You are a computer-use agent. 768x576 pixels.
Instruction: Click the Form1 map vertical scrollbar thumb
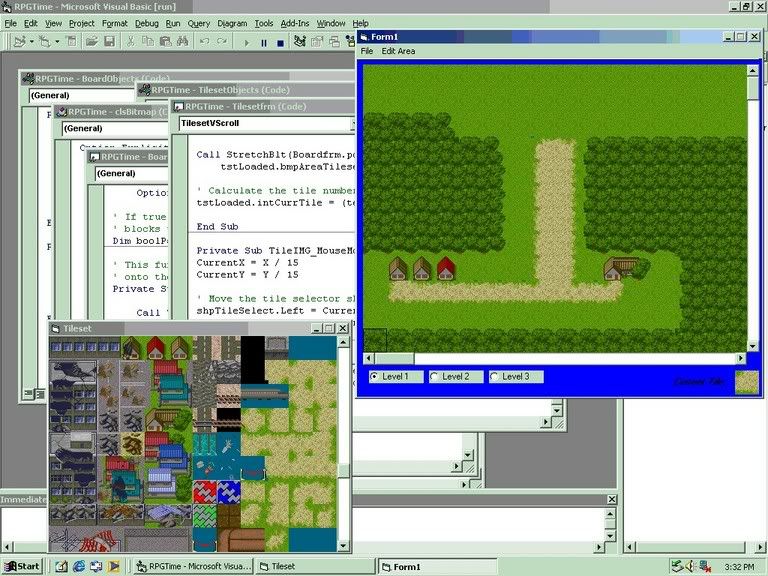tap(753, 88)
